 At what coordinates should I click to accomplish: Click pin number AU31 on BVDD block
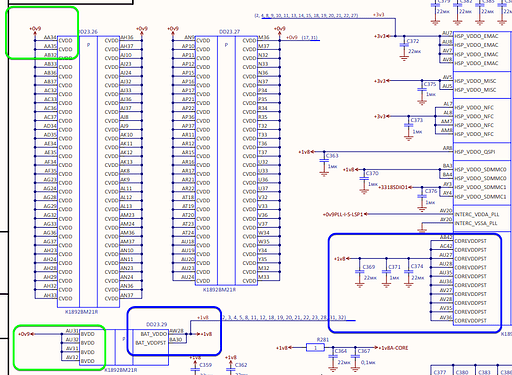(72, 331)
